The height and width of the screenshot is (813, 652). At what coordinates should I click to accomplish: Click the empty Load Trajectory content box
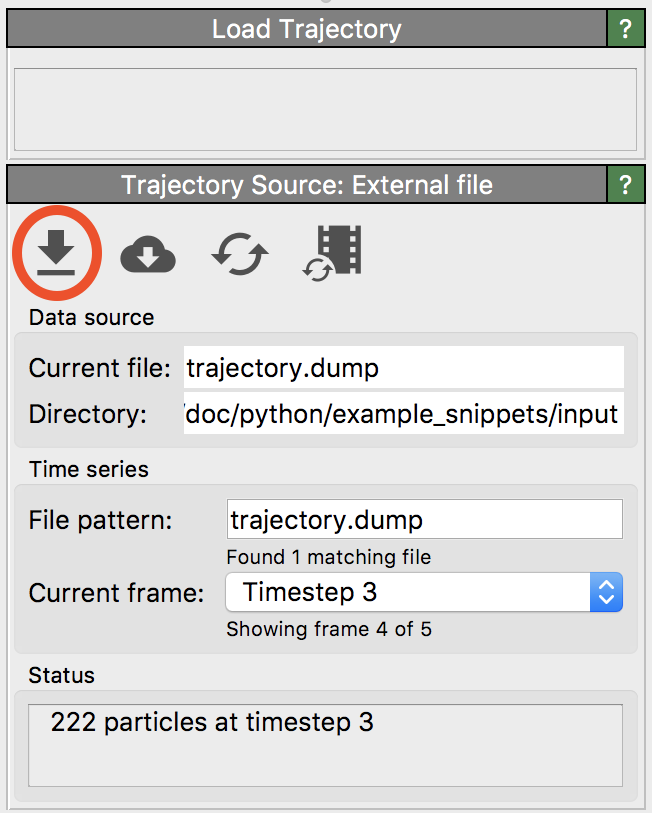click(325, 109)
